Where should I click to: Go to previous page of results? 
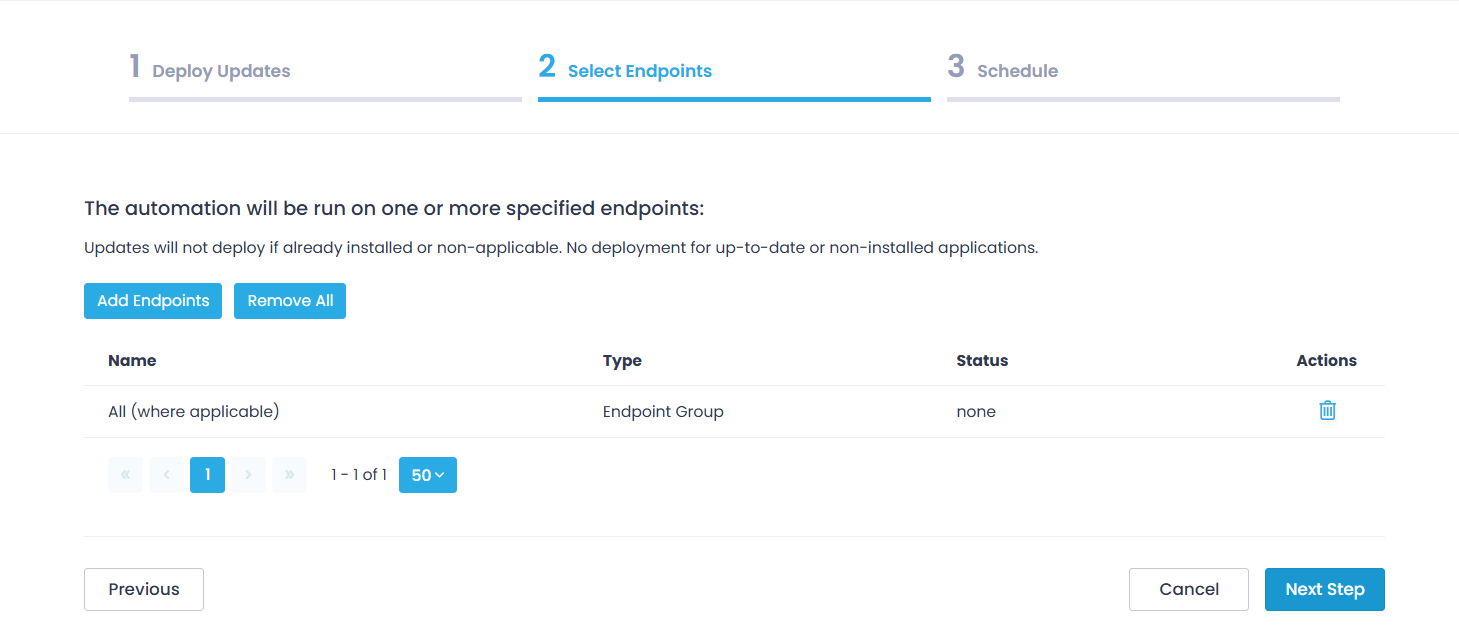[167, 475]
